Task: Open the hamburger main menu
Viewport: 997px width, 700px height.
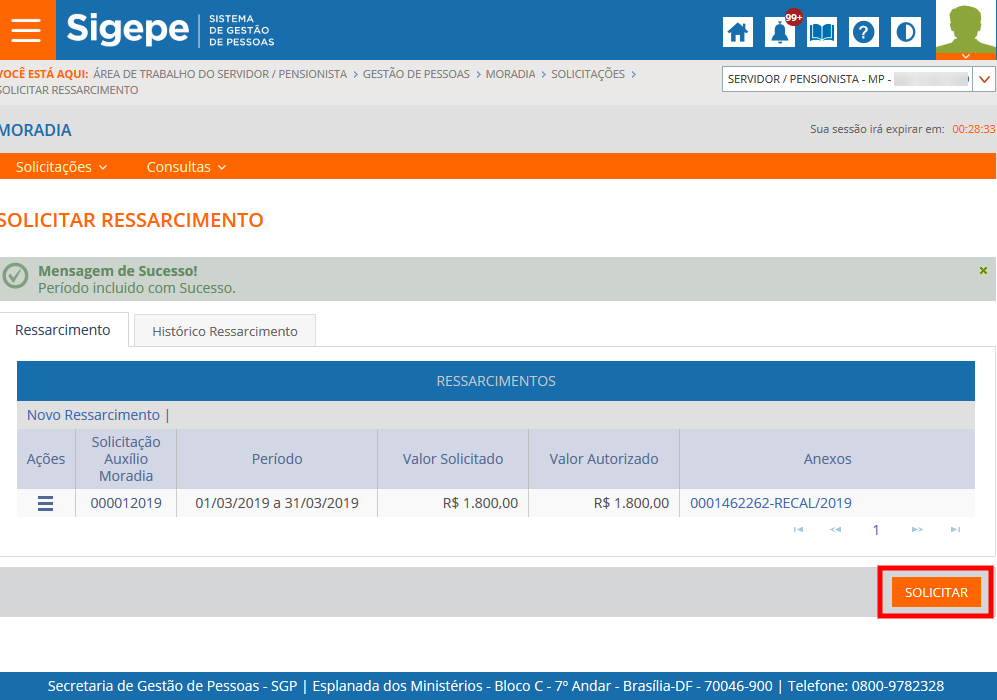Action: (x=26, y=30)
